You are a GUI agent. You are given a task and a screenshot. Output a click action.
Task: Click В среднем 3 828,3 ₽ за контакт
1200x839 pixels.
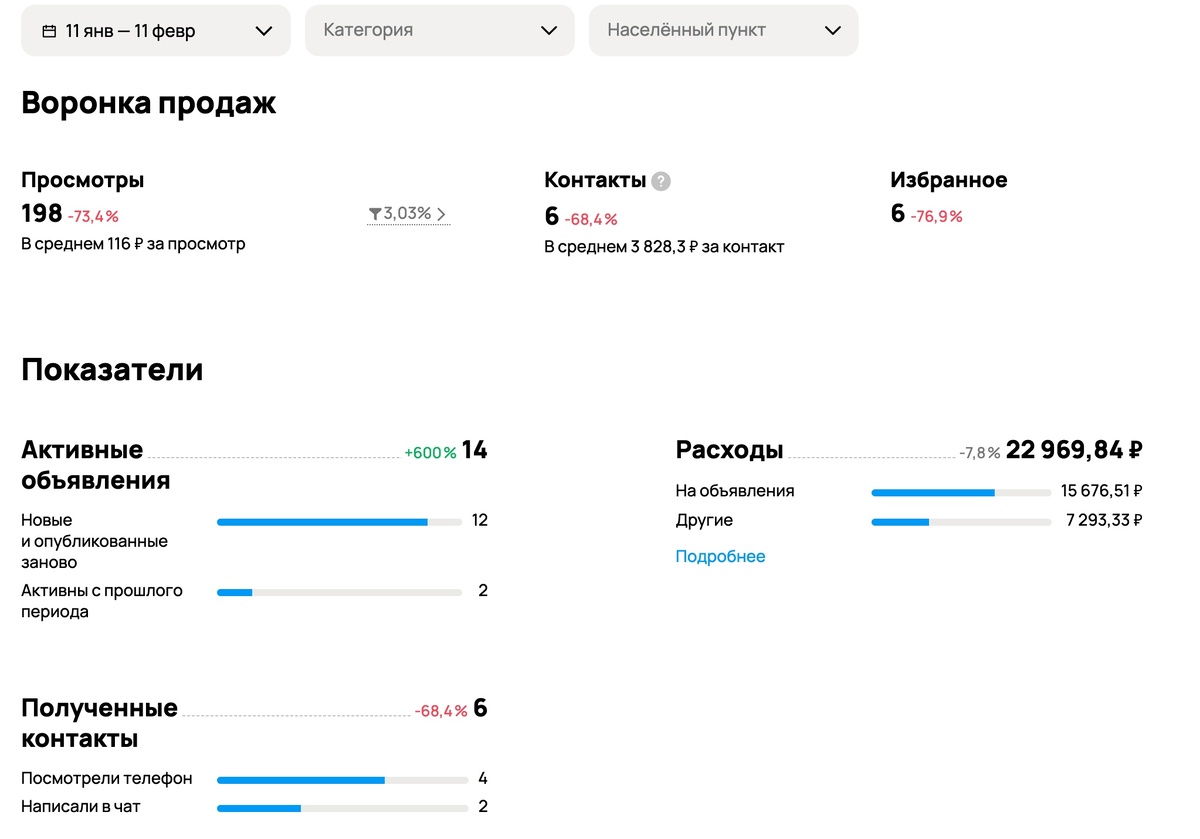664,246
